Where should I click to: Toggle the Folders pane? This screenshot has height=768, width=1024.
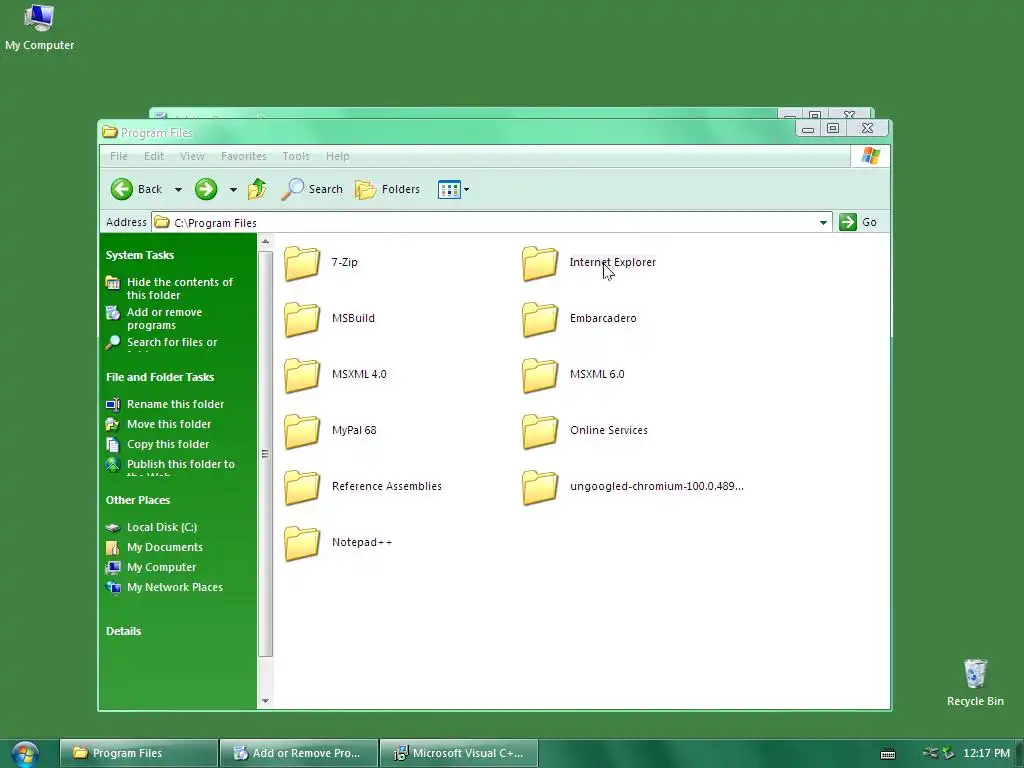click(387, 189)
